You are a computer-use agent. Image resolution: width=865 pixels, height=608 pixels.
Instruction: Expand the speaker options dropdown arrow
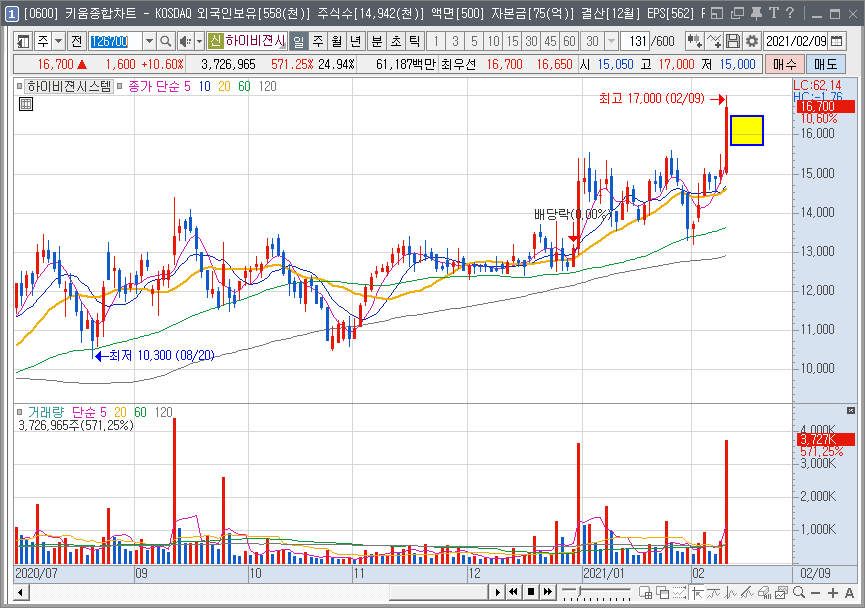(x=199, y=41)
